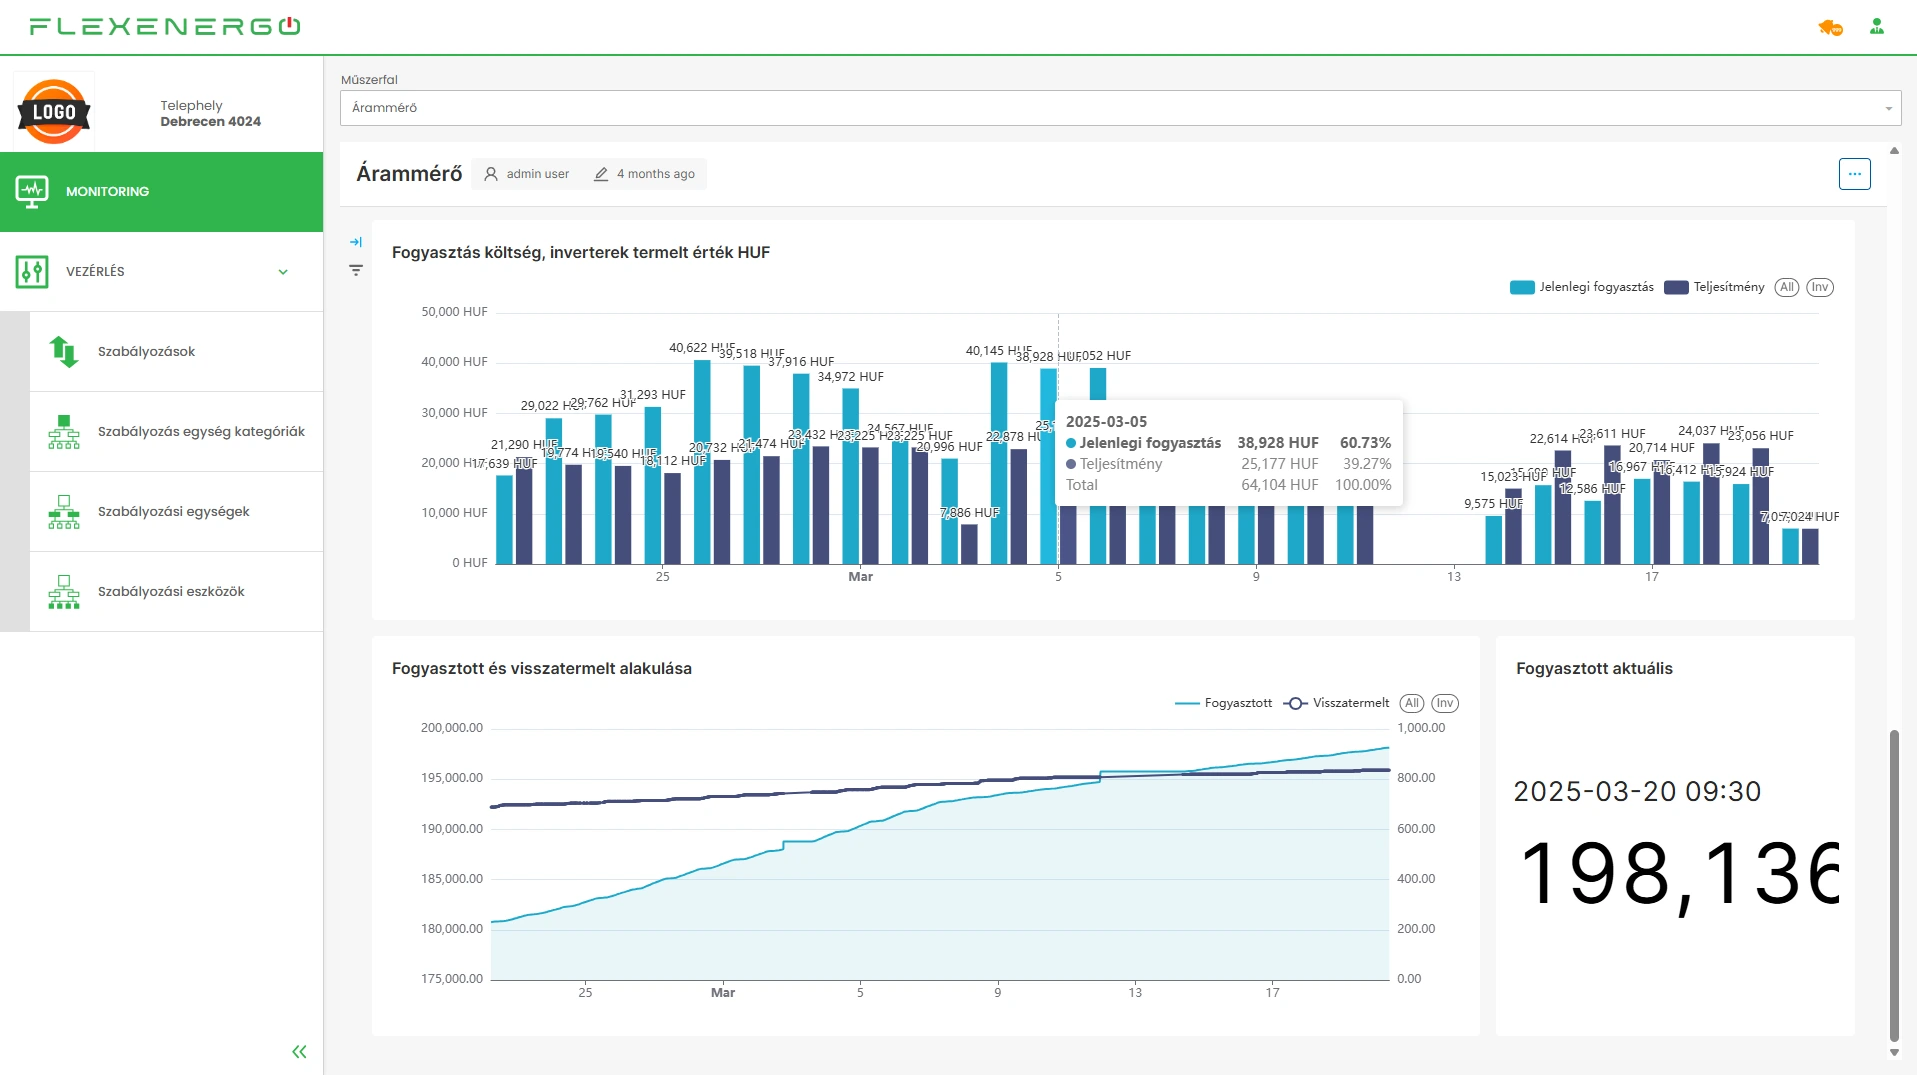Viewport: 1917px width, 1075px height.
Task: Collapse sidebar with double chevron icon
Action: pos(299,1051)
